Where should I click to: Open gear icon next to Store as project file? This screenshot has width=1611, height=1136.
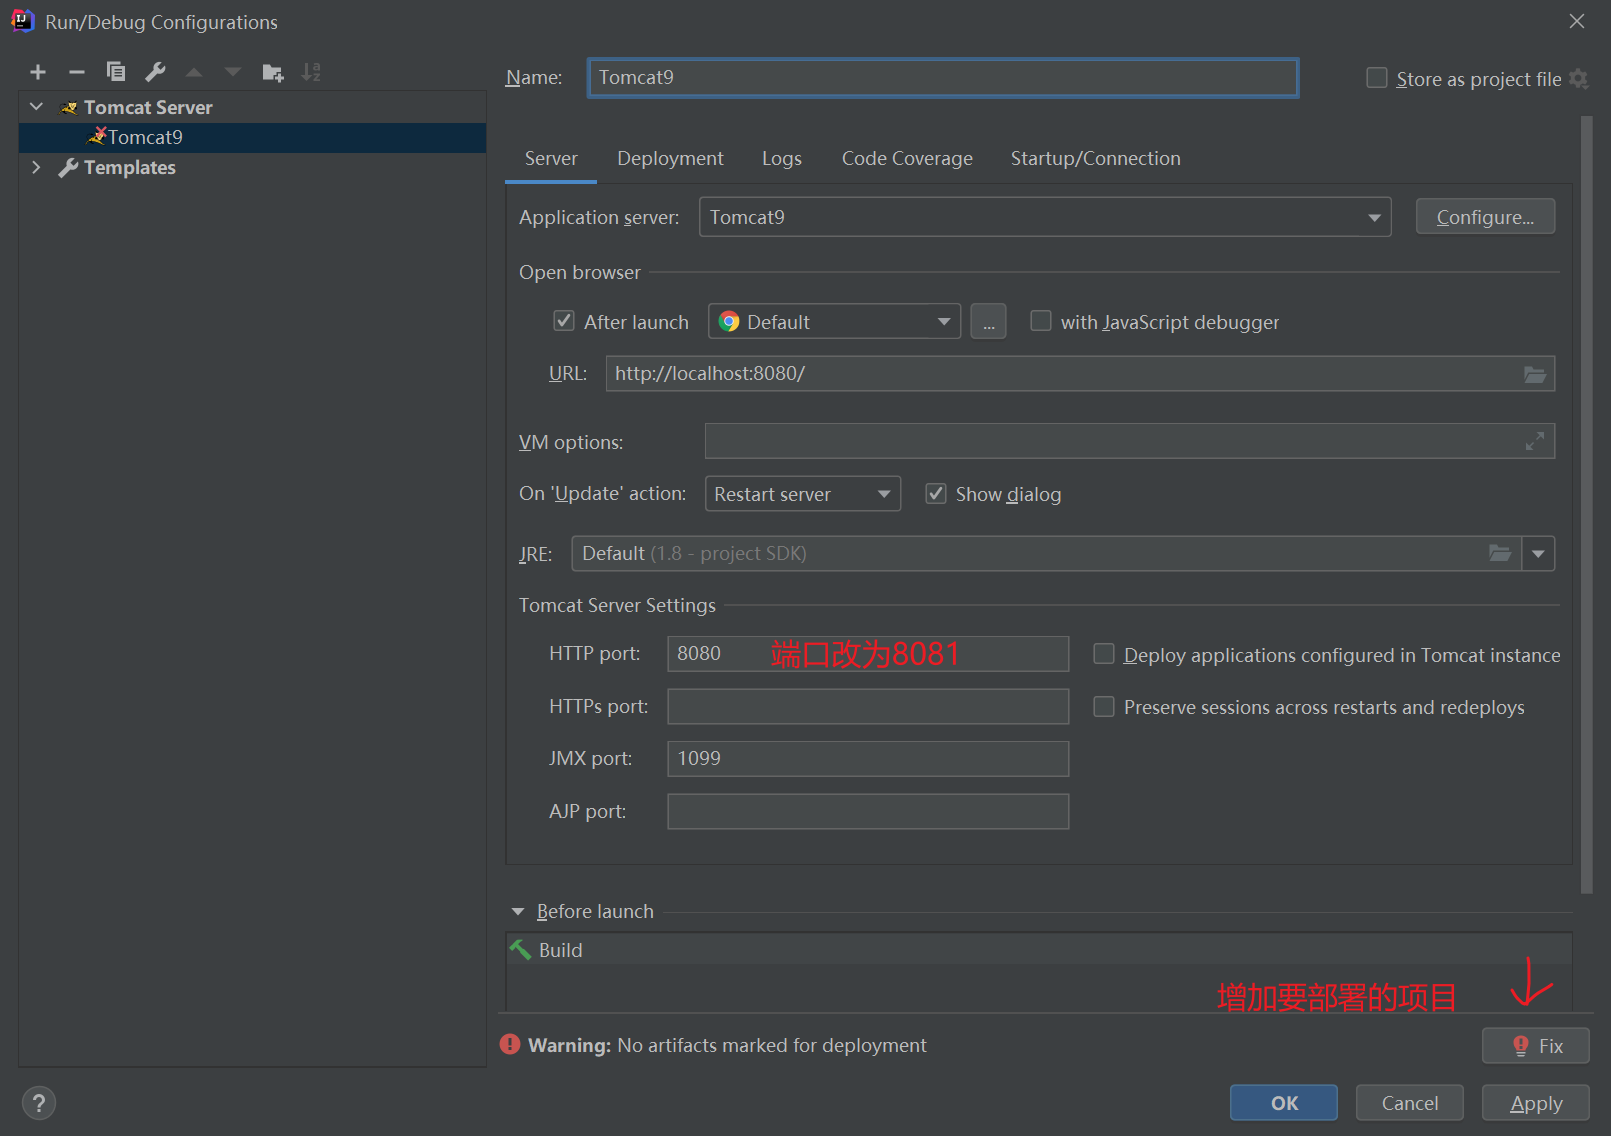pos(1579,79)
